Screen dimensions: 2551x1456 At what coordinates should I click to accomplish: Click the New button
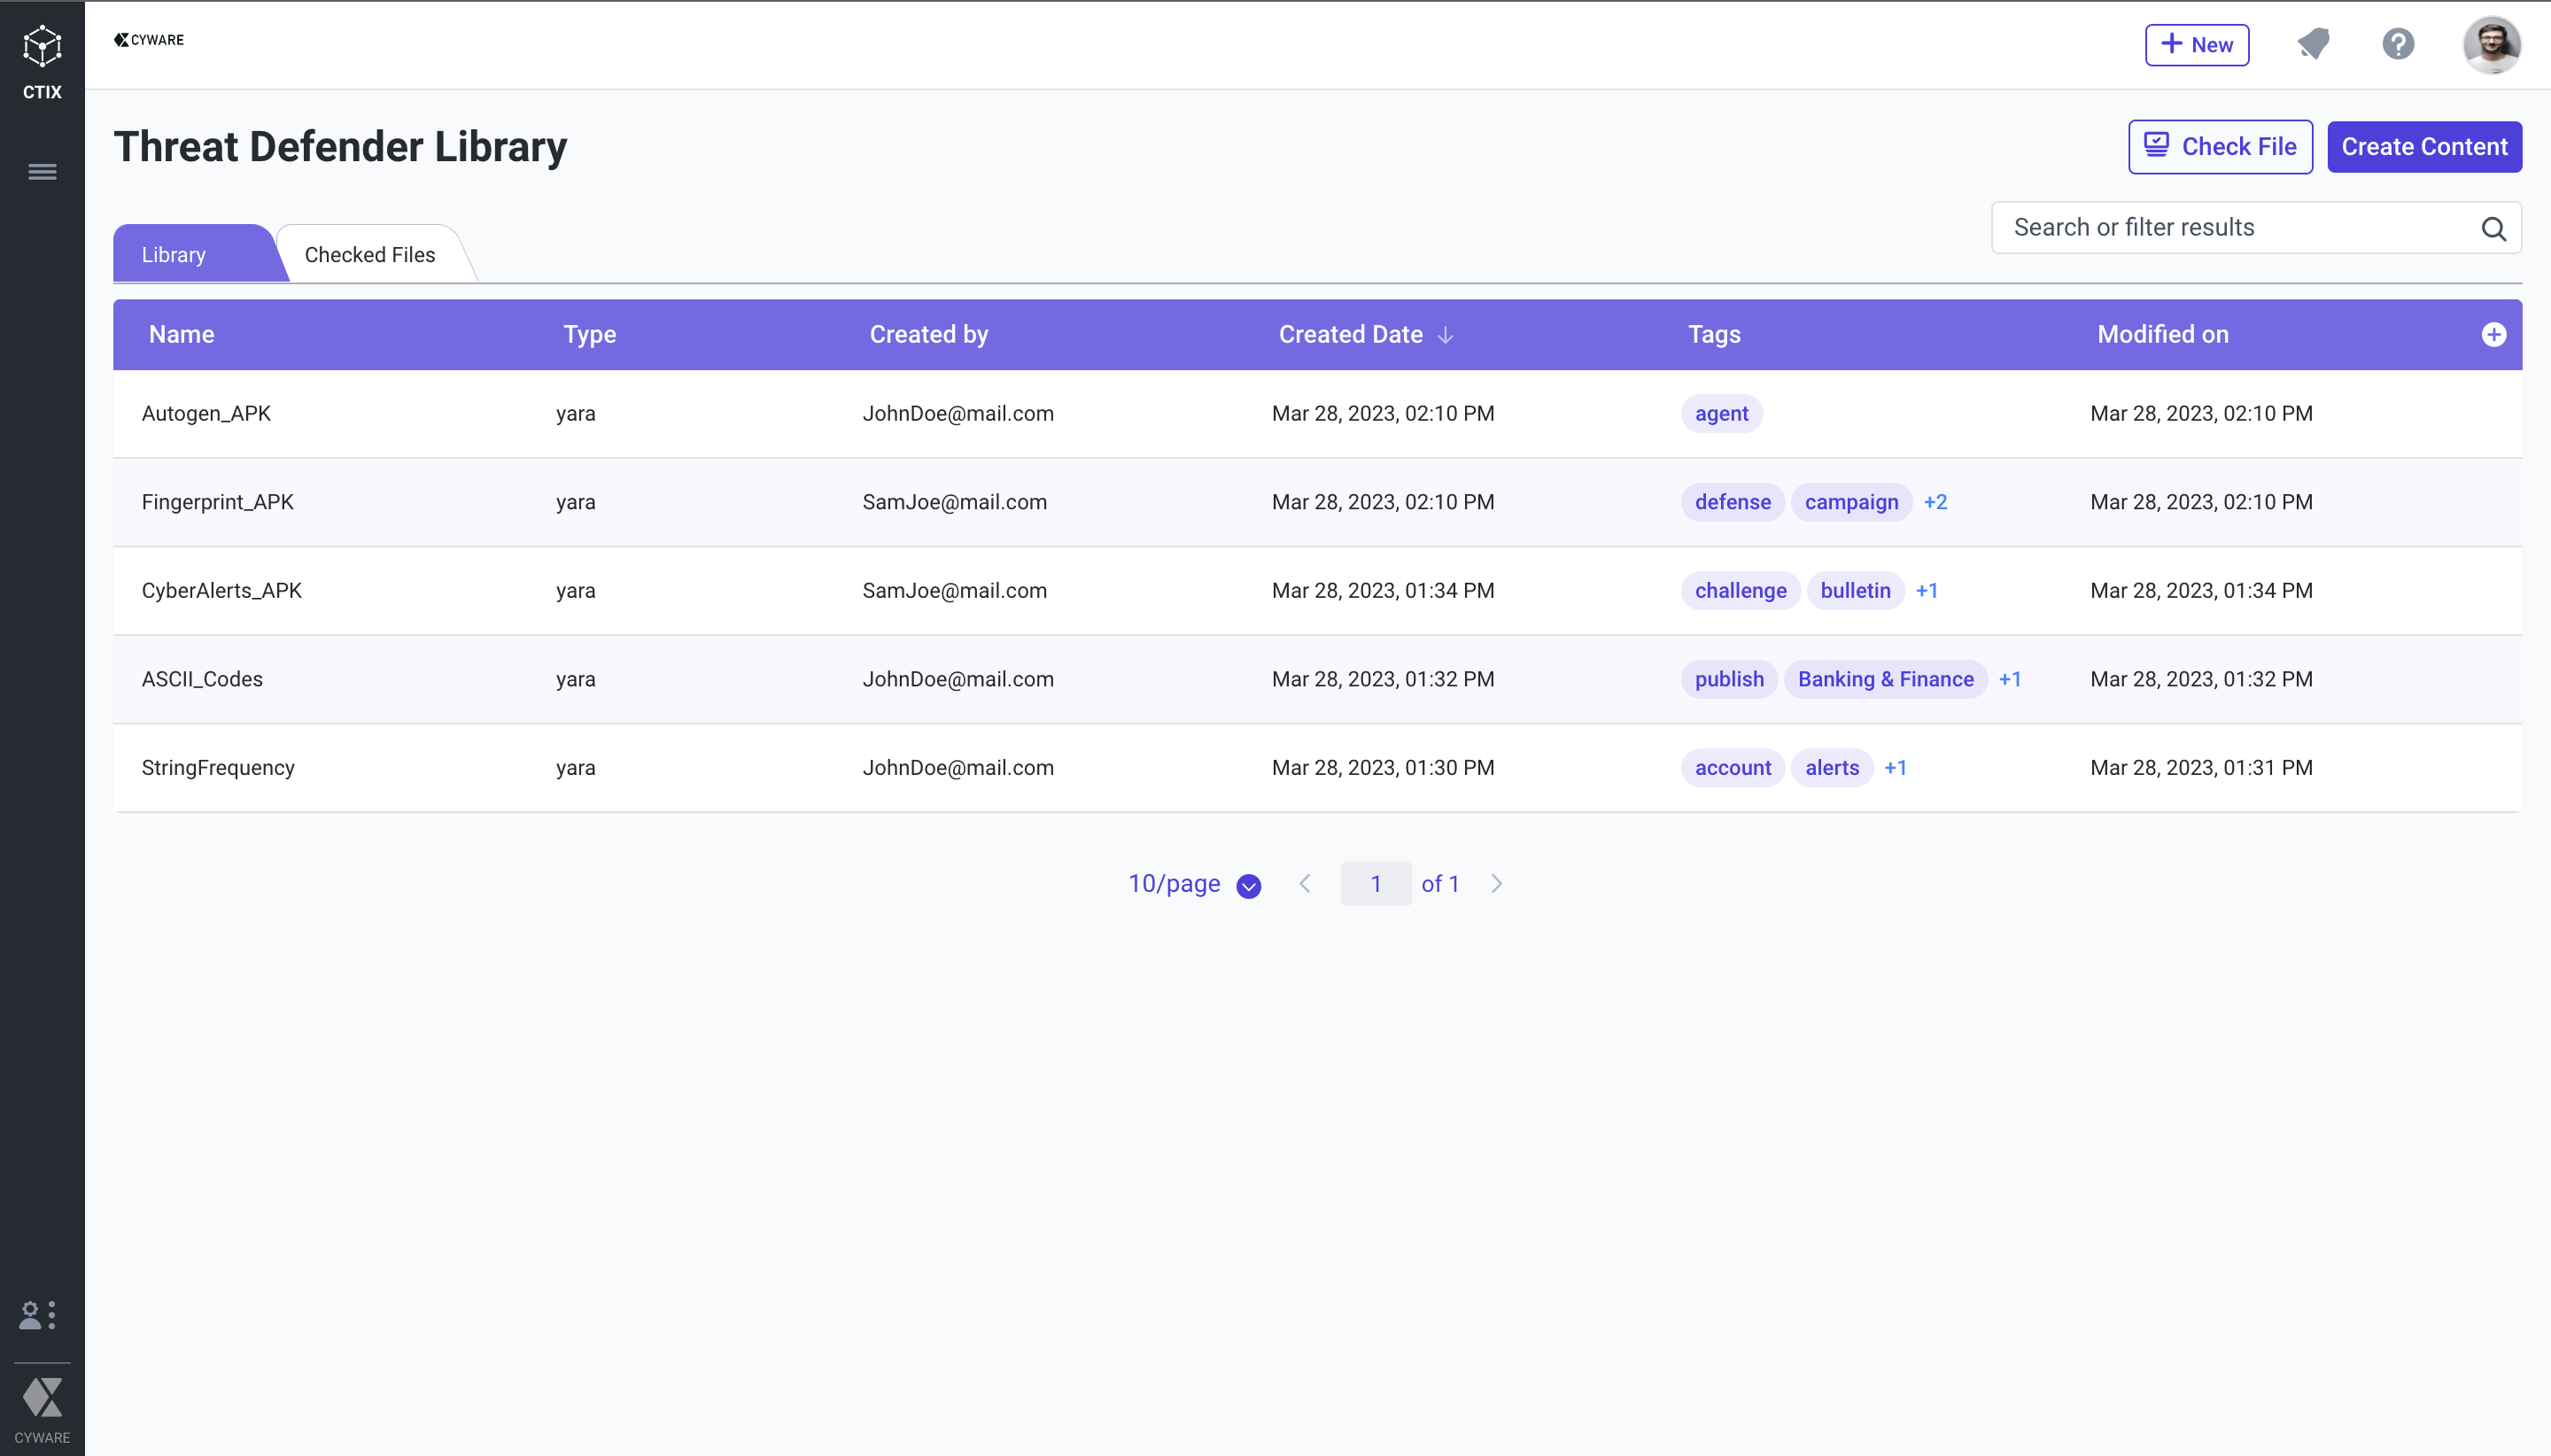tap(2197, 45)
